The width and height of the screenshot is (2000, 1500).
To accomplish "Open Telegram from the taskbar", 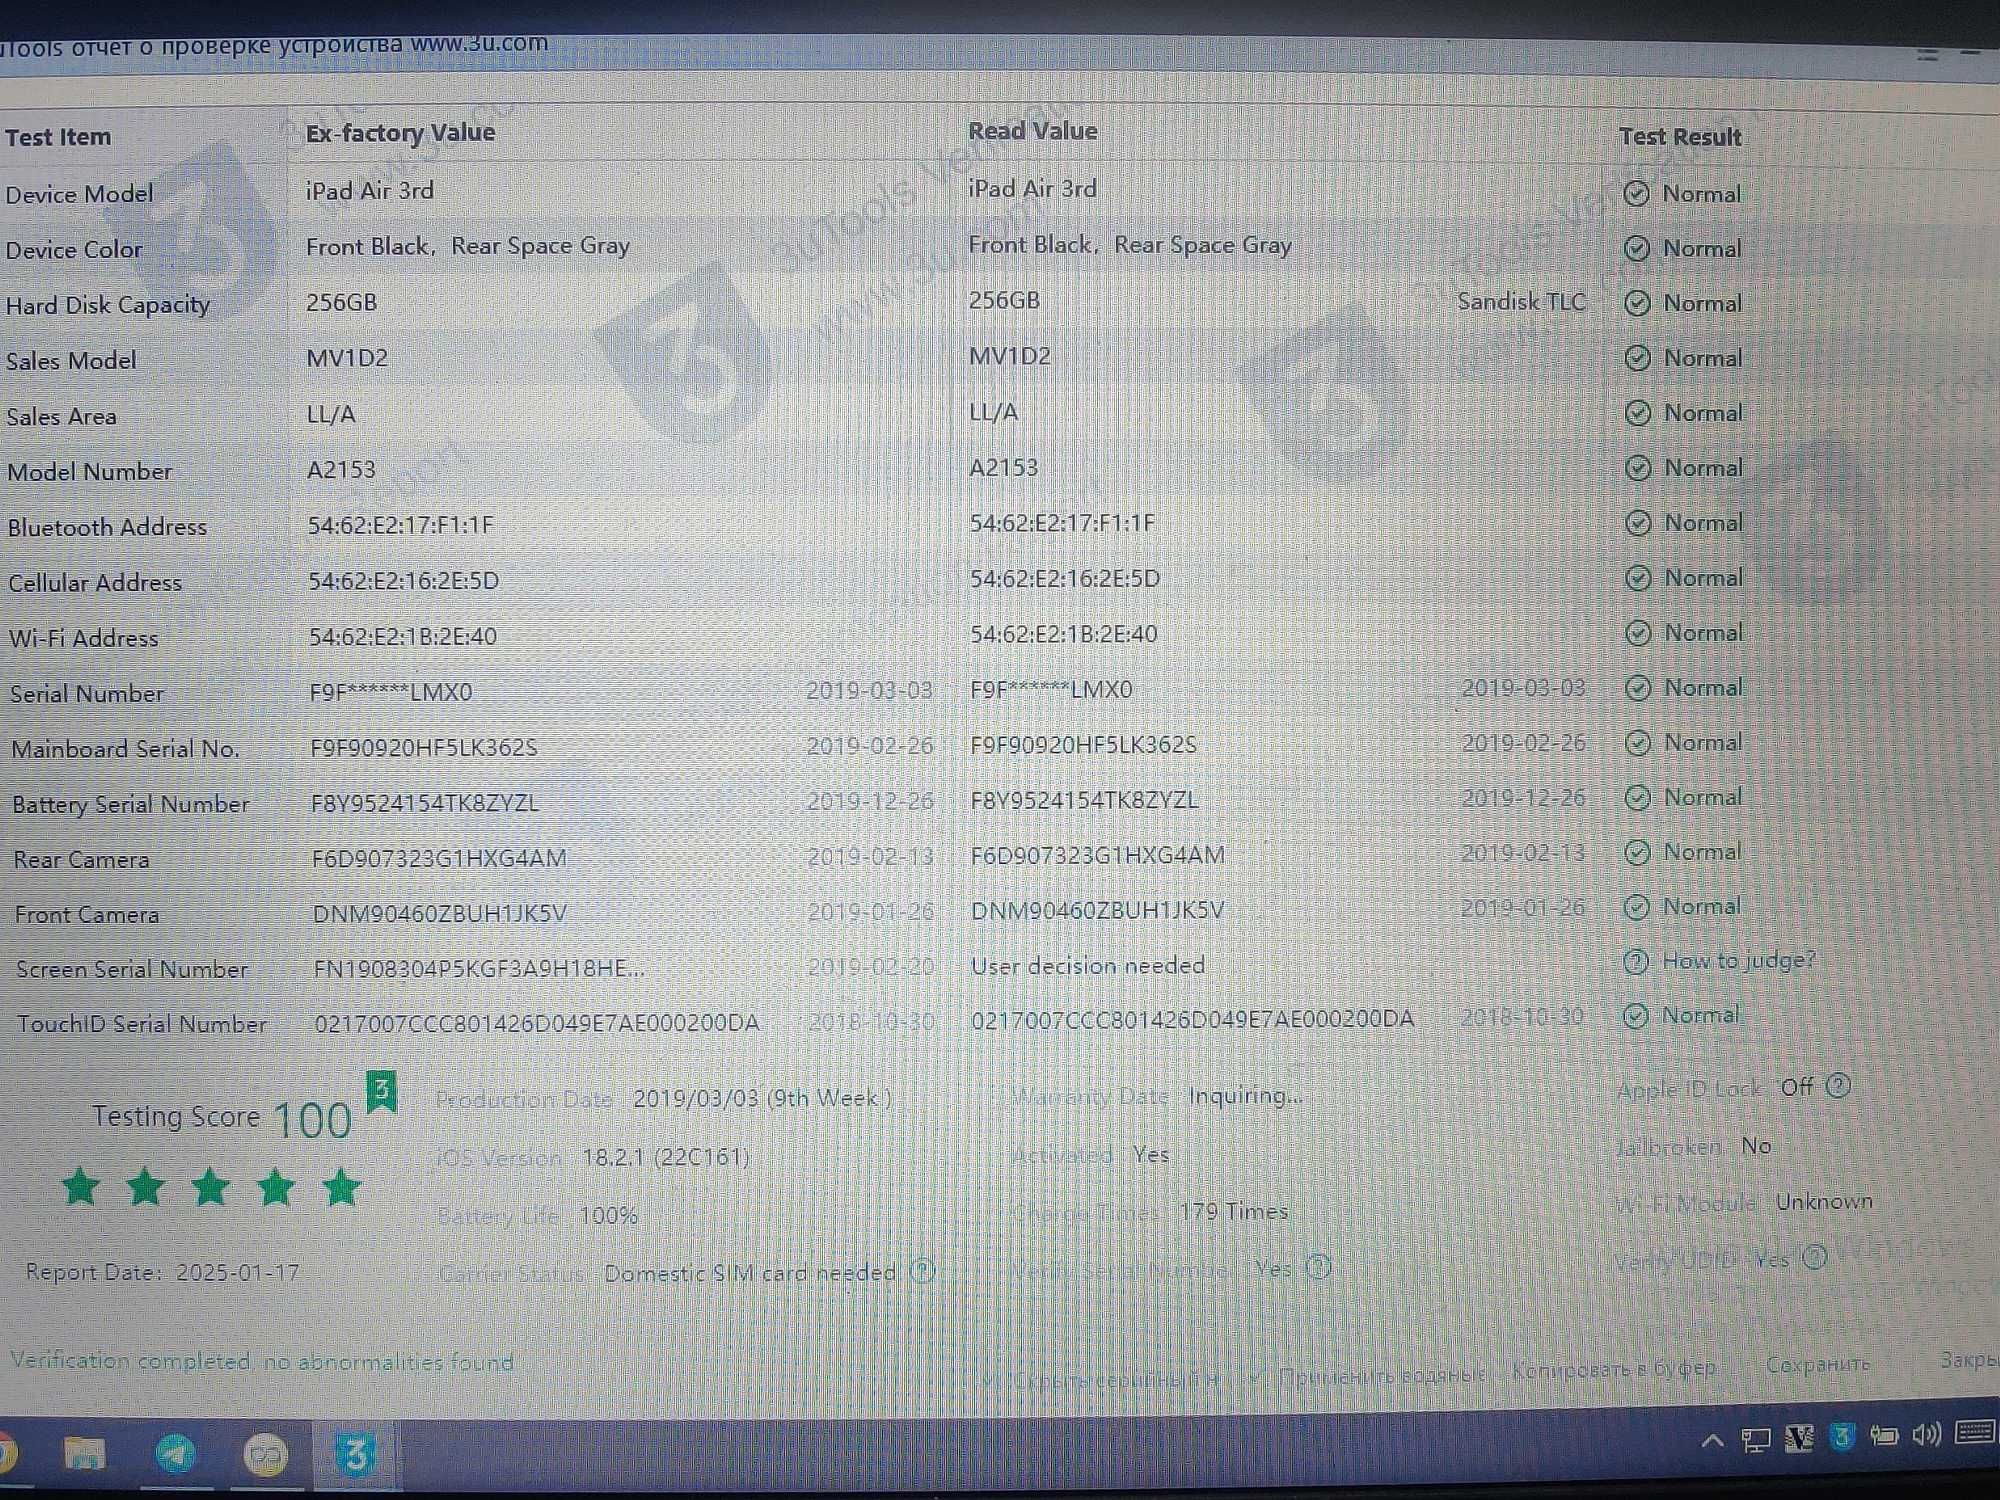I will 176,1453.
